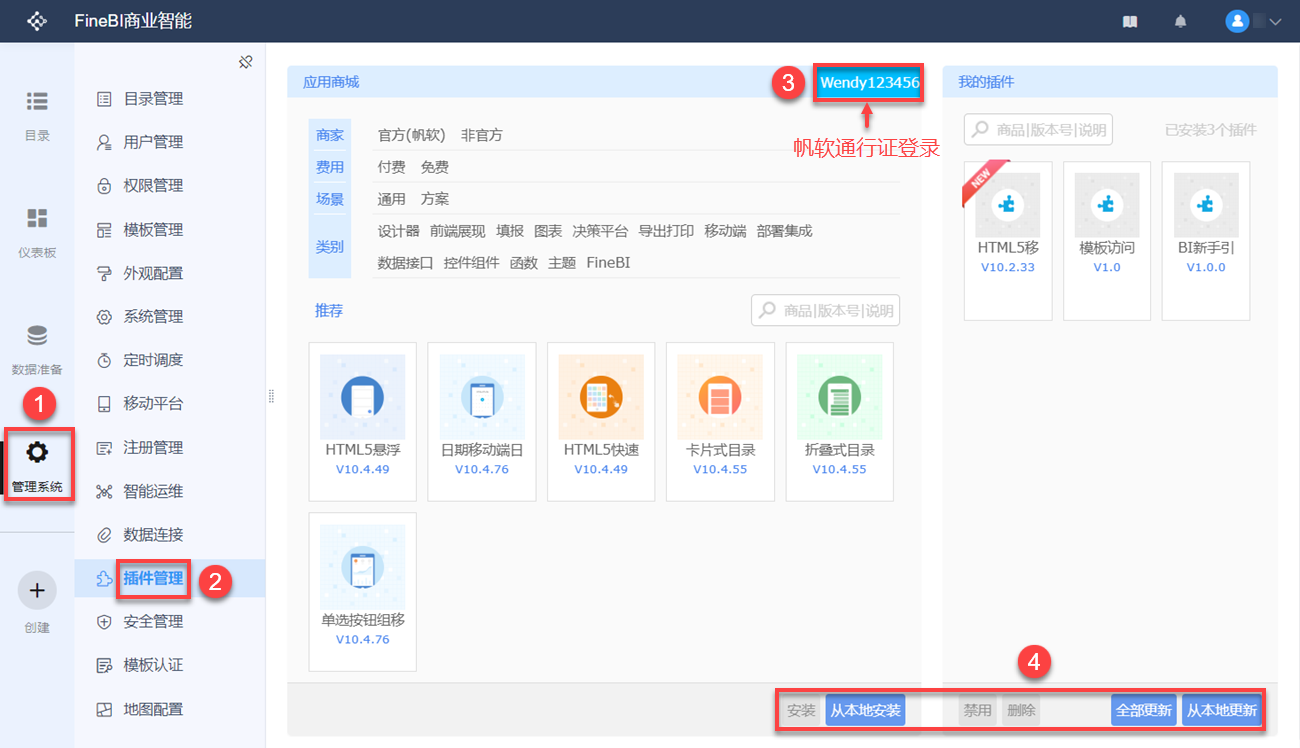Click the 地图配置 map icon
This screenshot has height=748, width=1300.
tap(104, 709)
